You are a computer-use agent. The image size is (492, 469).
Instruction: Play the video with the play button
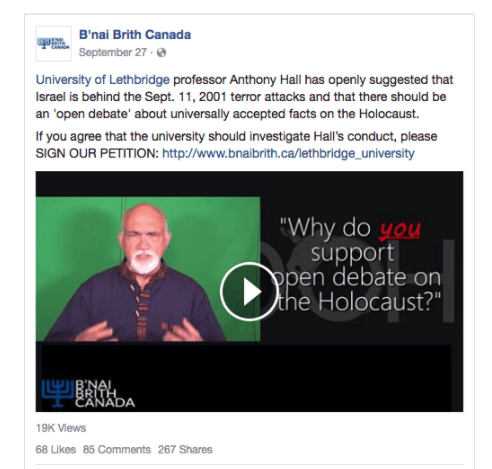point(249,292)
